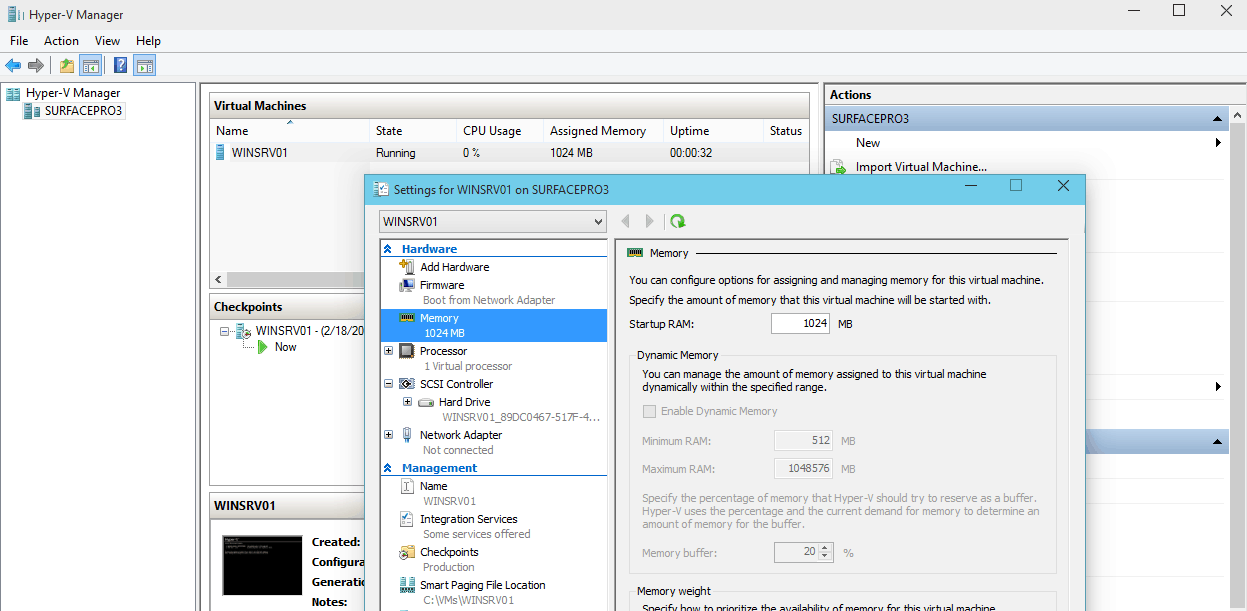1247x611 pixels.
Task: Click Import Virtual Machine action
Action: click(921, 167)
